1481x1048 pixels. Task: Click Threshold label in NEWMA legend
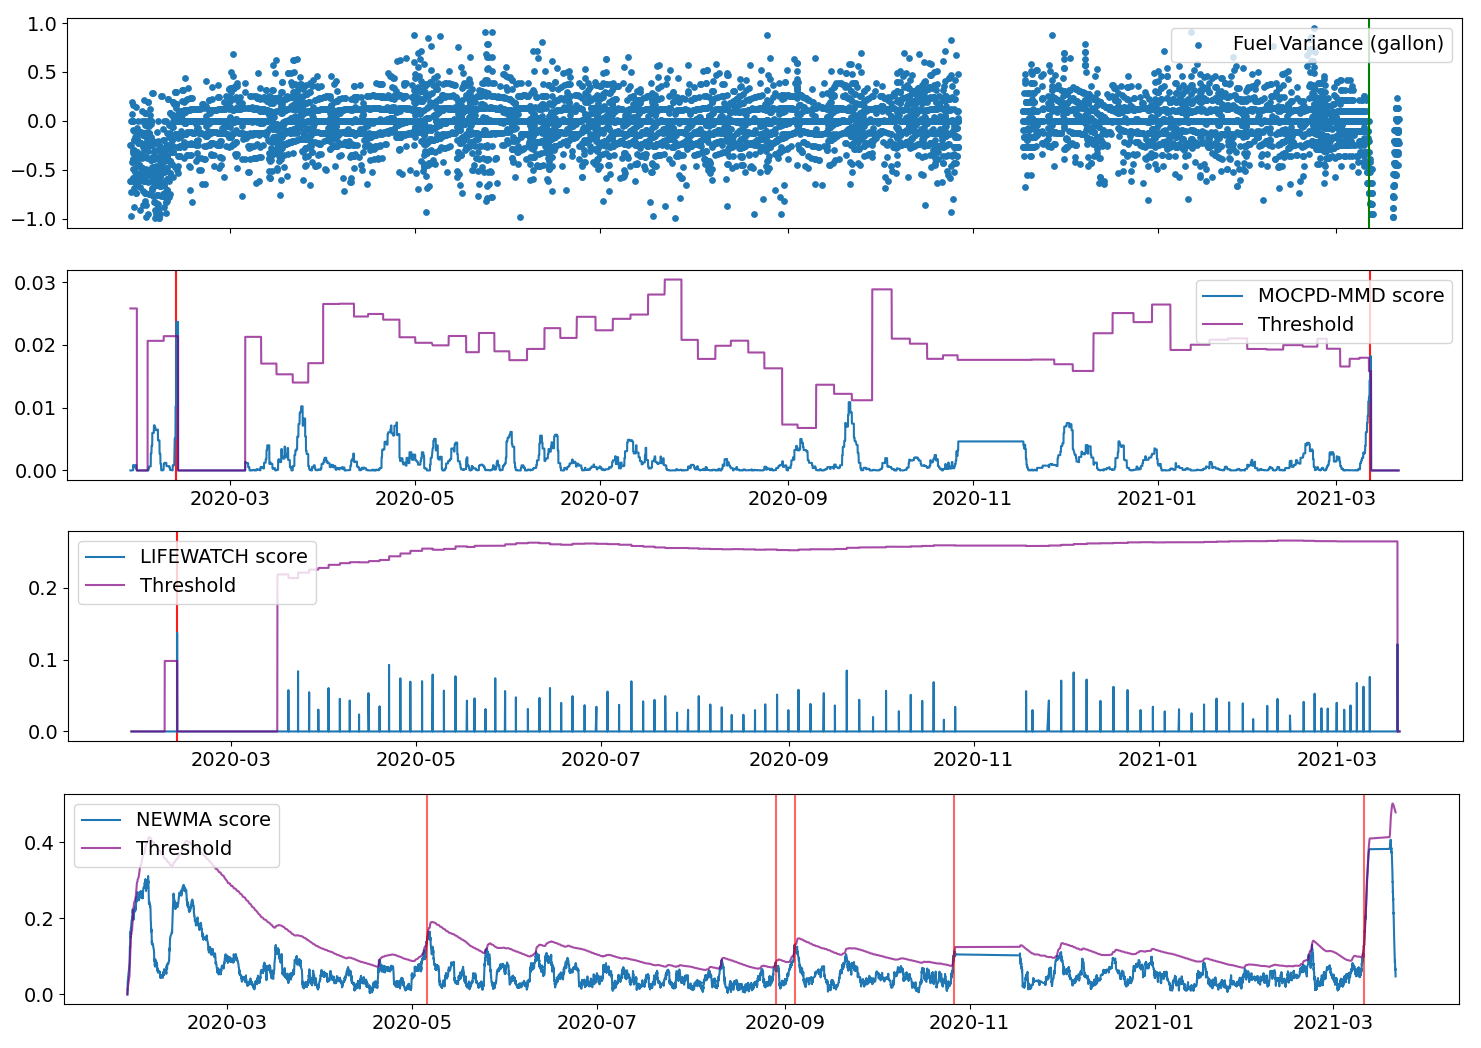(184, 848)
